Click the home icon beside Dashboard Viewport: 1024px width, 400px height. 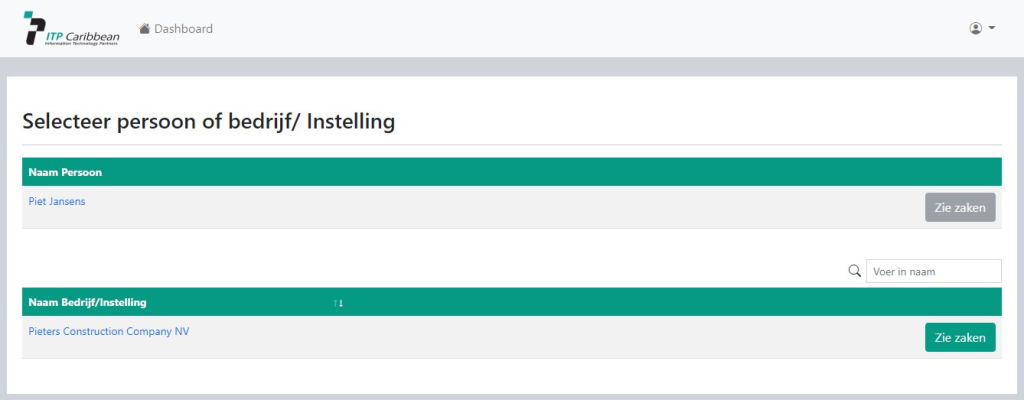coord(145,28)
